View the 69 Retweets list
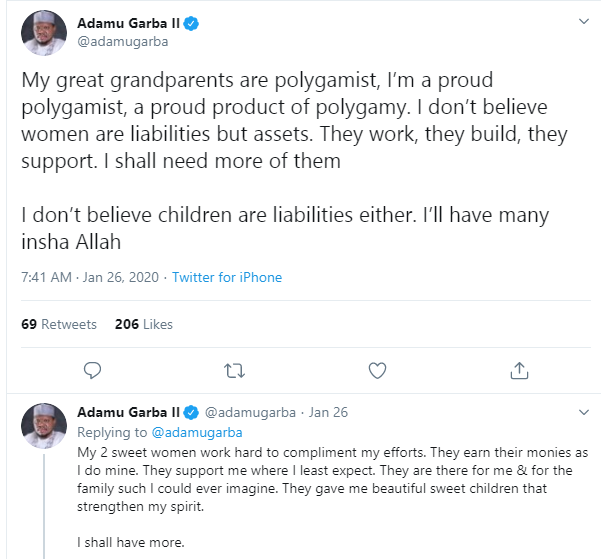Image resolution: width=601 pixels, height=559 pixels. coord(59,324)
